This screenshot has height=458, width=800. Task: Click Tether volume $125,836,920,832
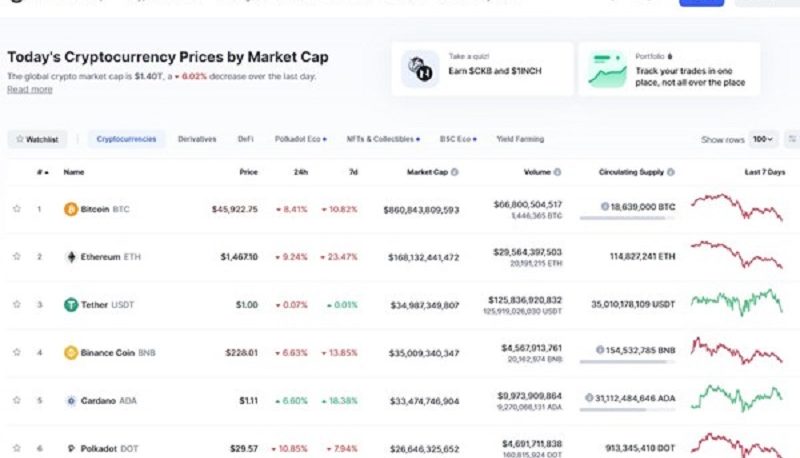tap(525, 300)
